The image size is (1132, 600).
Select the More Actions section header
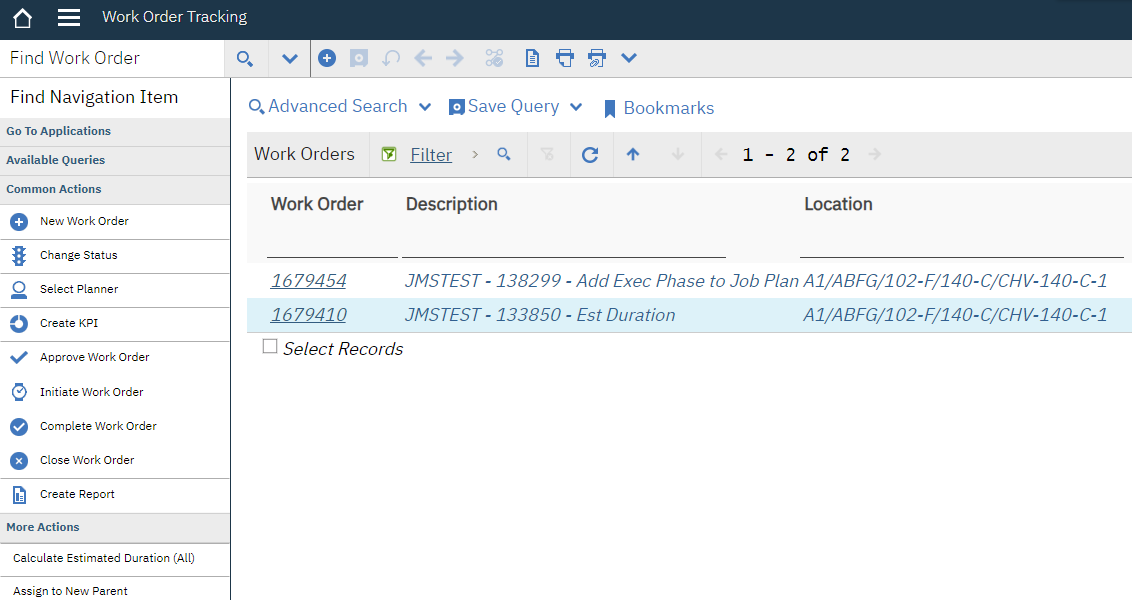tap(44, 527)
